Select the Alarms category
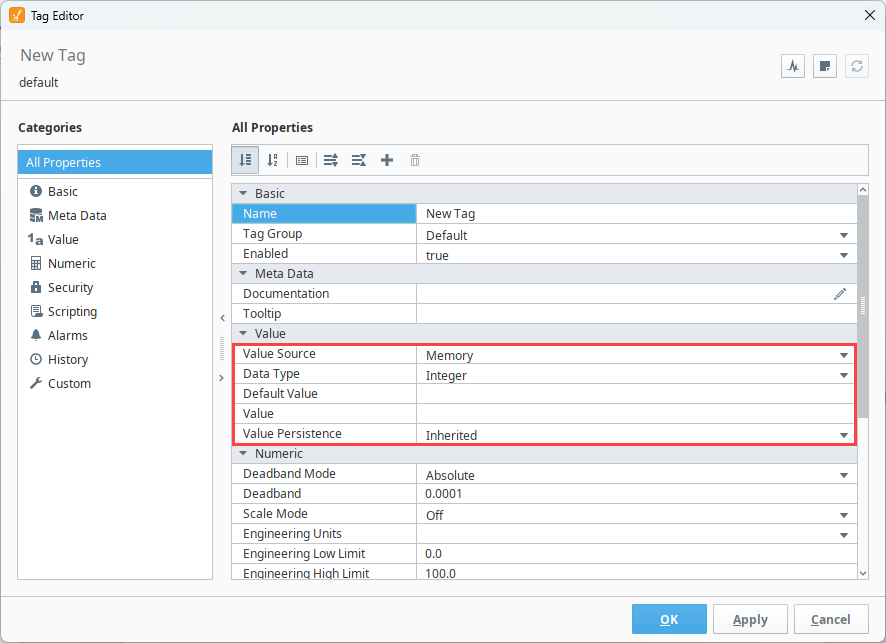Viewport: 886px width, 643px height. [x=67, y=335]
